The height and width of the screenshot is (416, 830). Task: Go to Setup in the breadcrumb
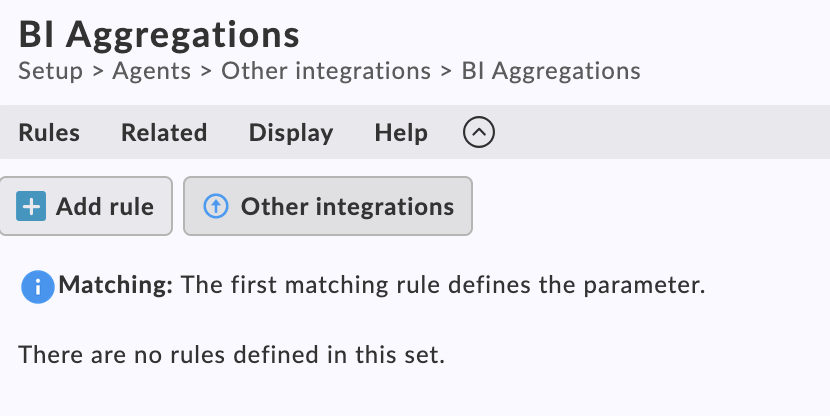[50, 71]
